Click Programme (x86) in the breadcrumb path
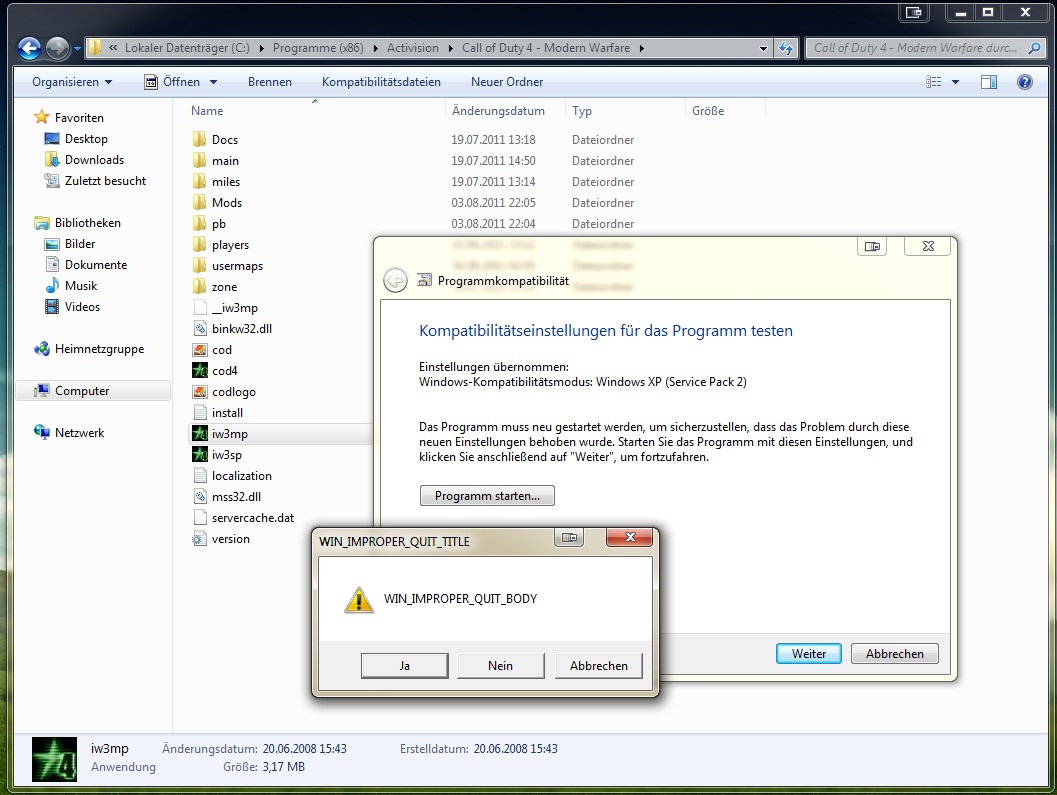 click(x=318, y=48)
